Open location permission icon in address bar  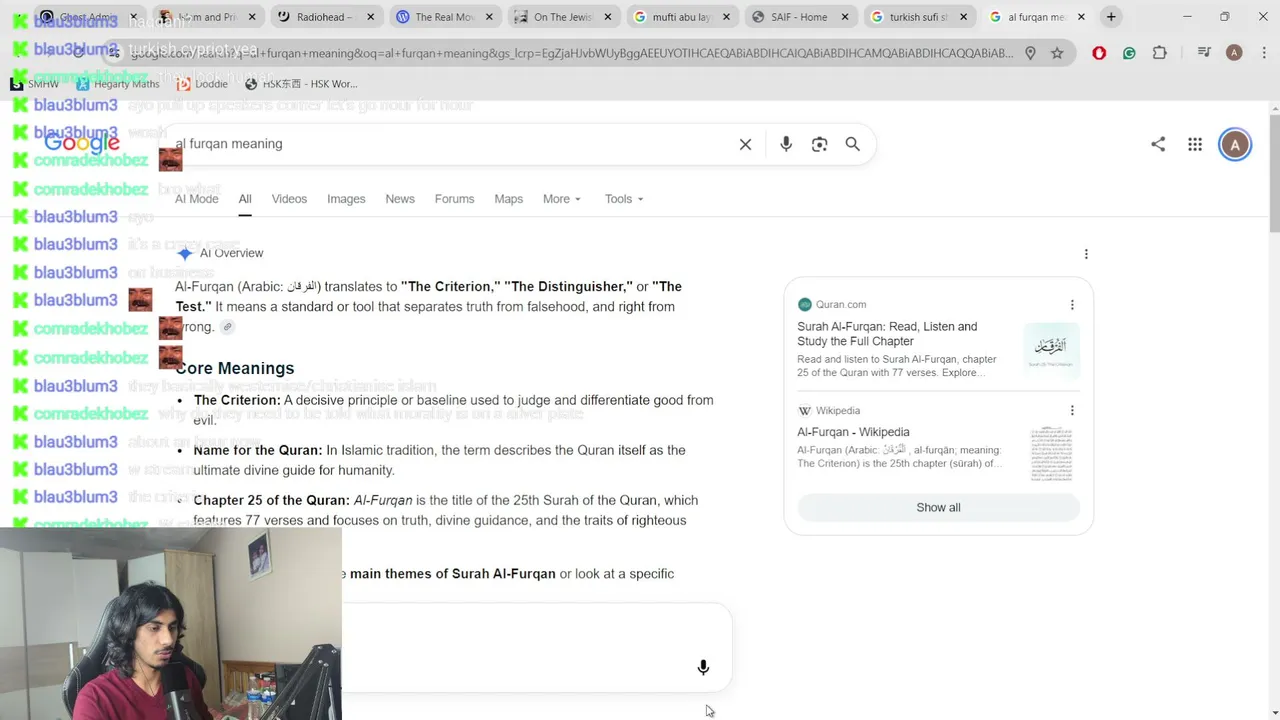tap(1030, 53)
